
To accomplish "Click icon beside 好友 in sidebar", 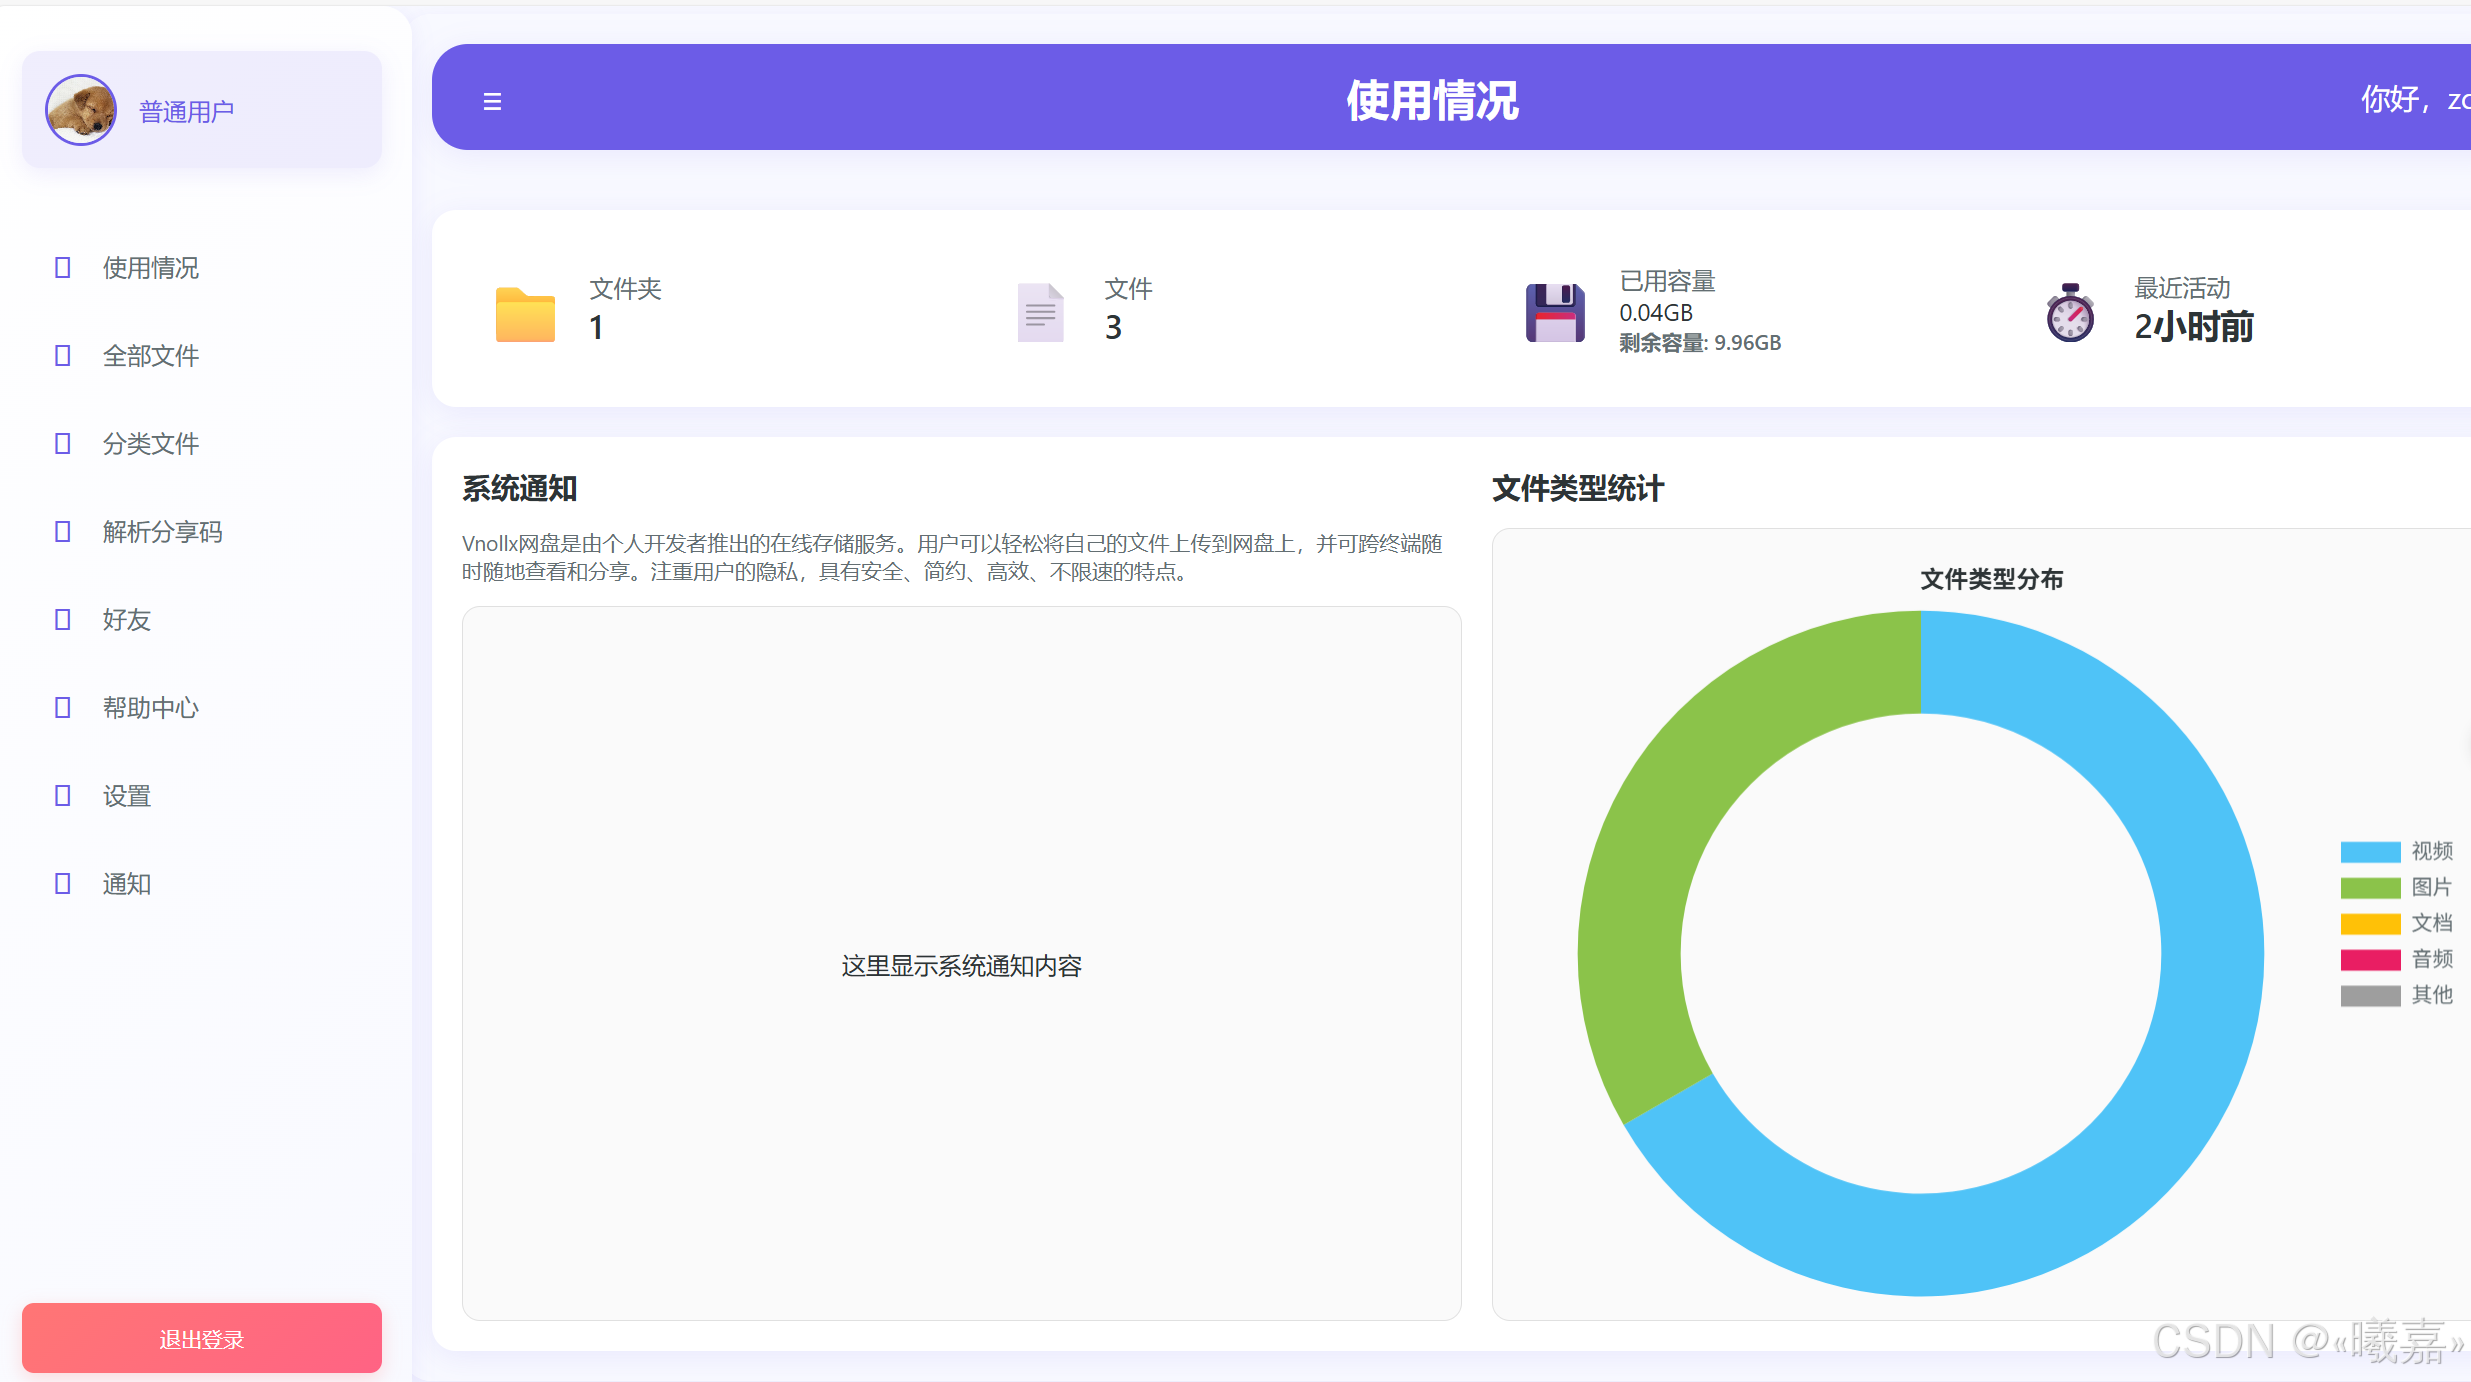I will (x=63, y=619).
